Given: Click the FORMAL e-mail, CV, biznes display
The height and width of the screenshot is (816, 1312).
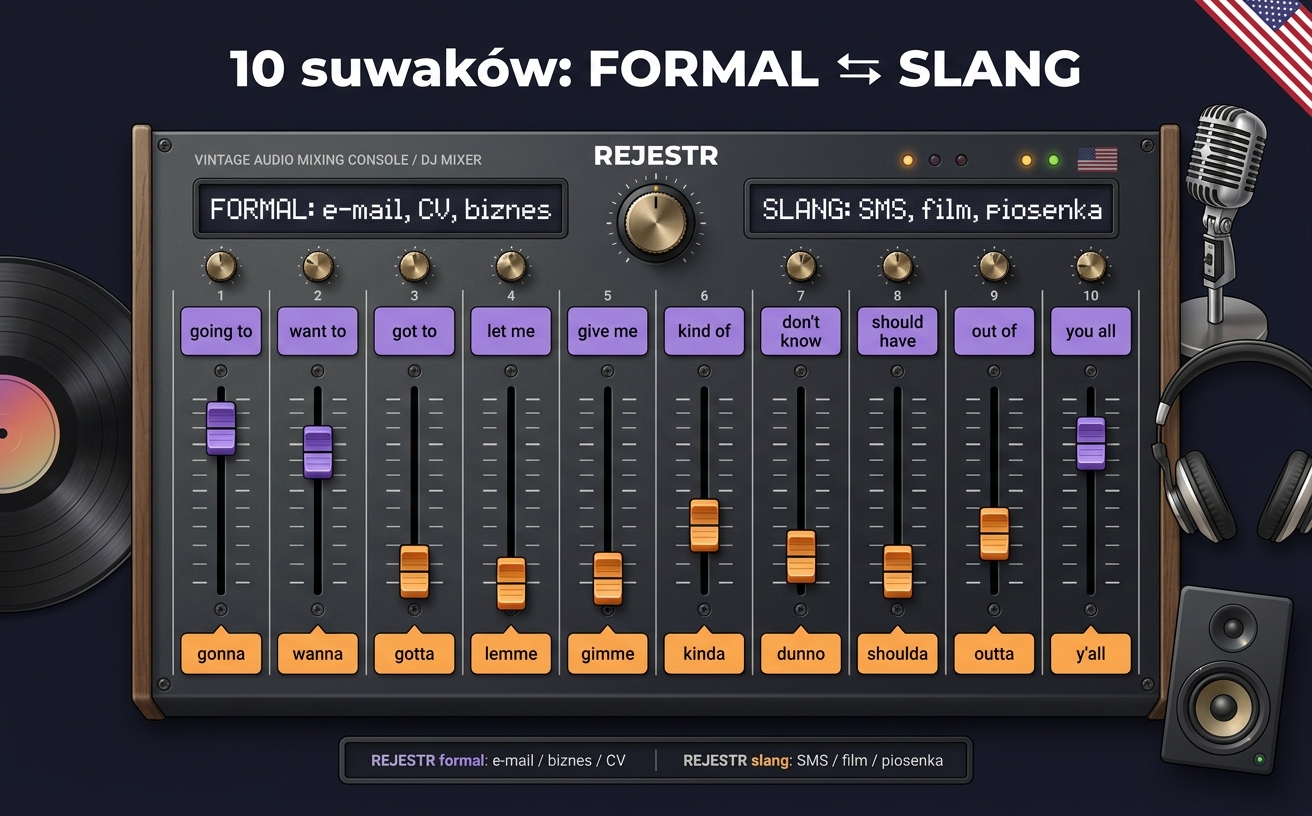Looking at the screenshot, I should (381, 209).
